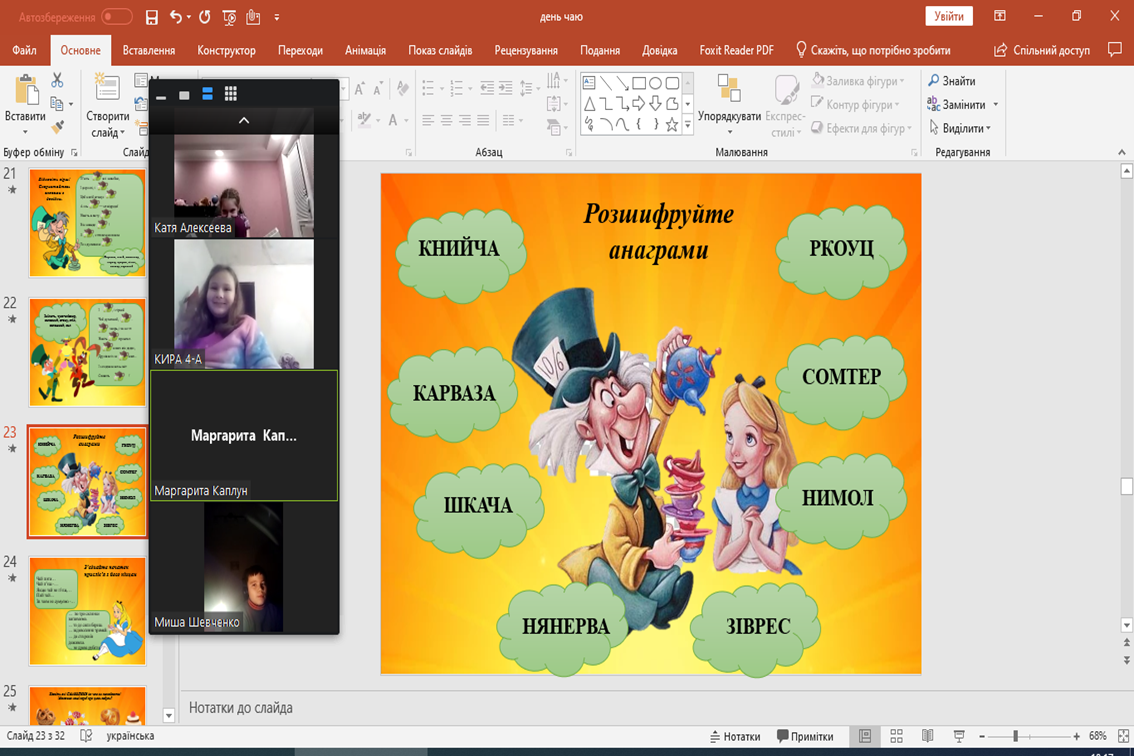Open the Рецензування tab
Image resolution: width=1134 pixels, height=756 pixels.
pos(526,50)
